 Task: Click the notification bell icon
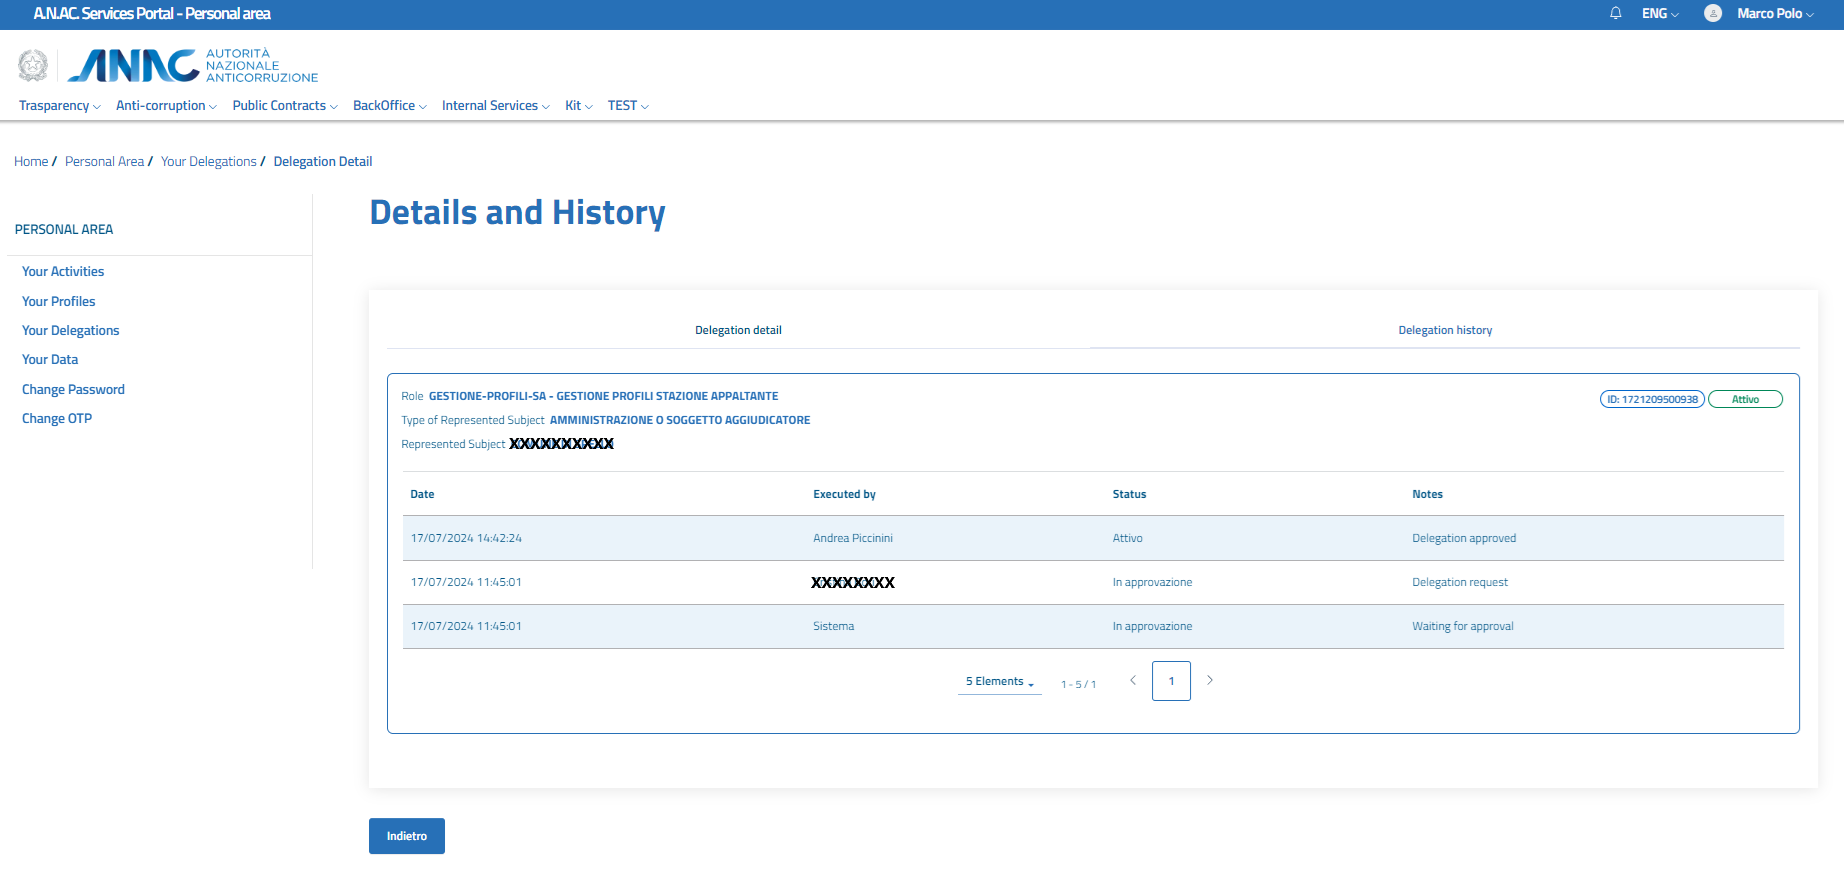tap(1615, 13)
